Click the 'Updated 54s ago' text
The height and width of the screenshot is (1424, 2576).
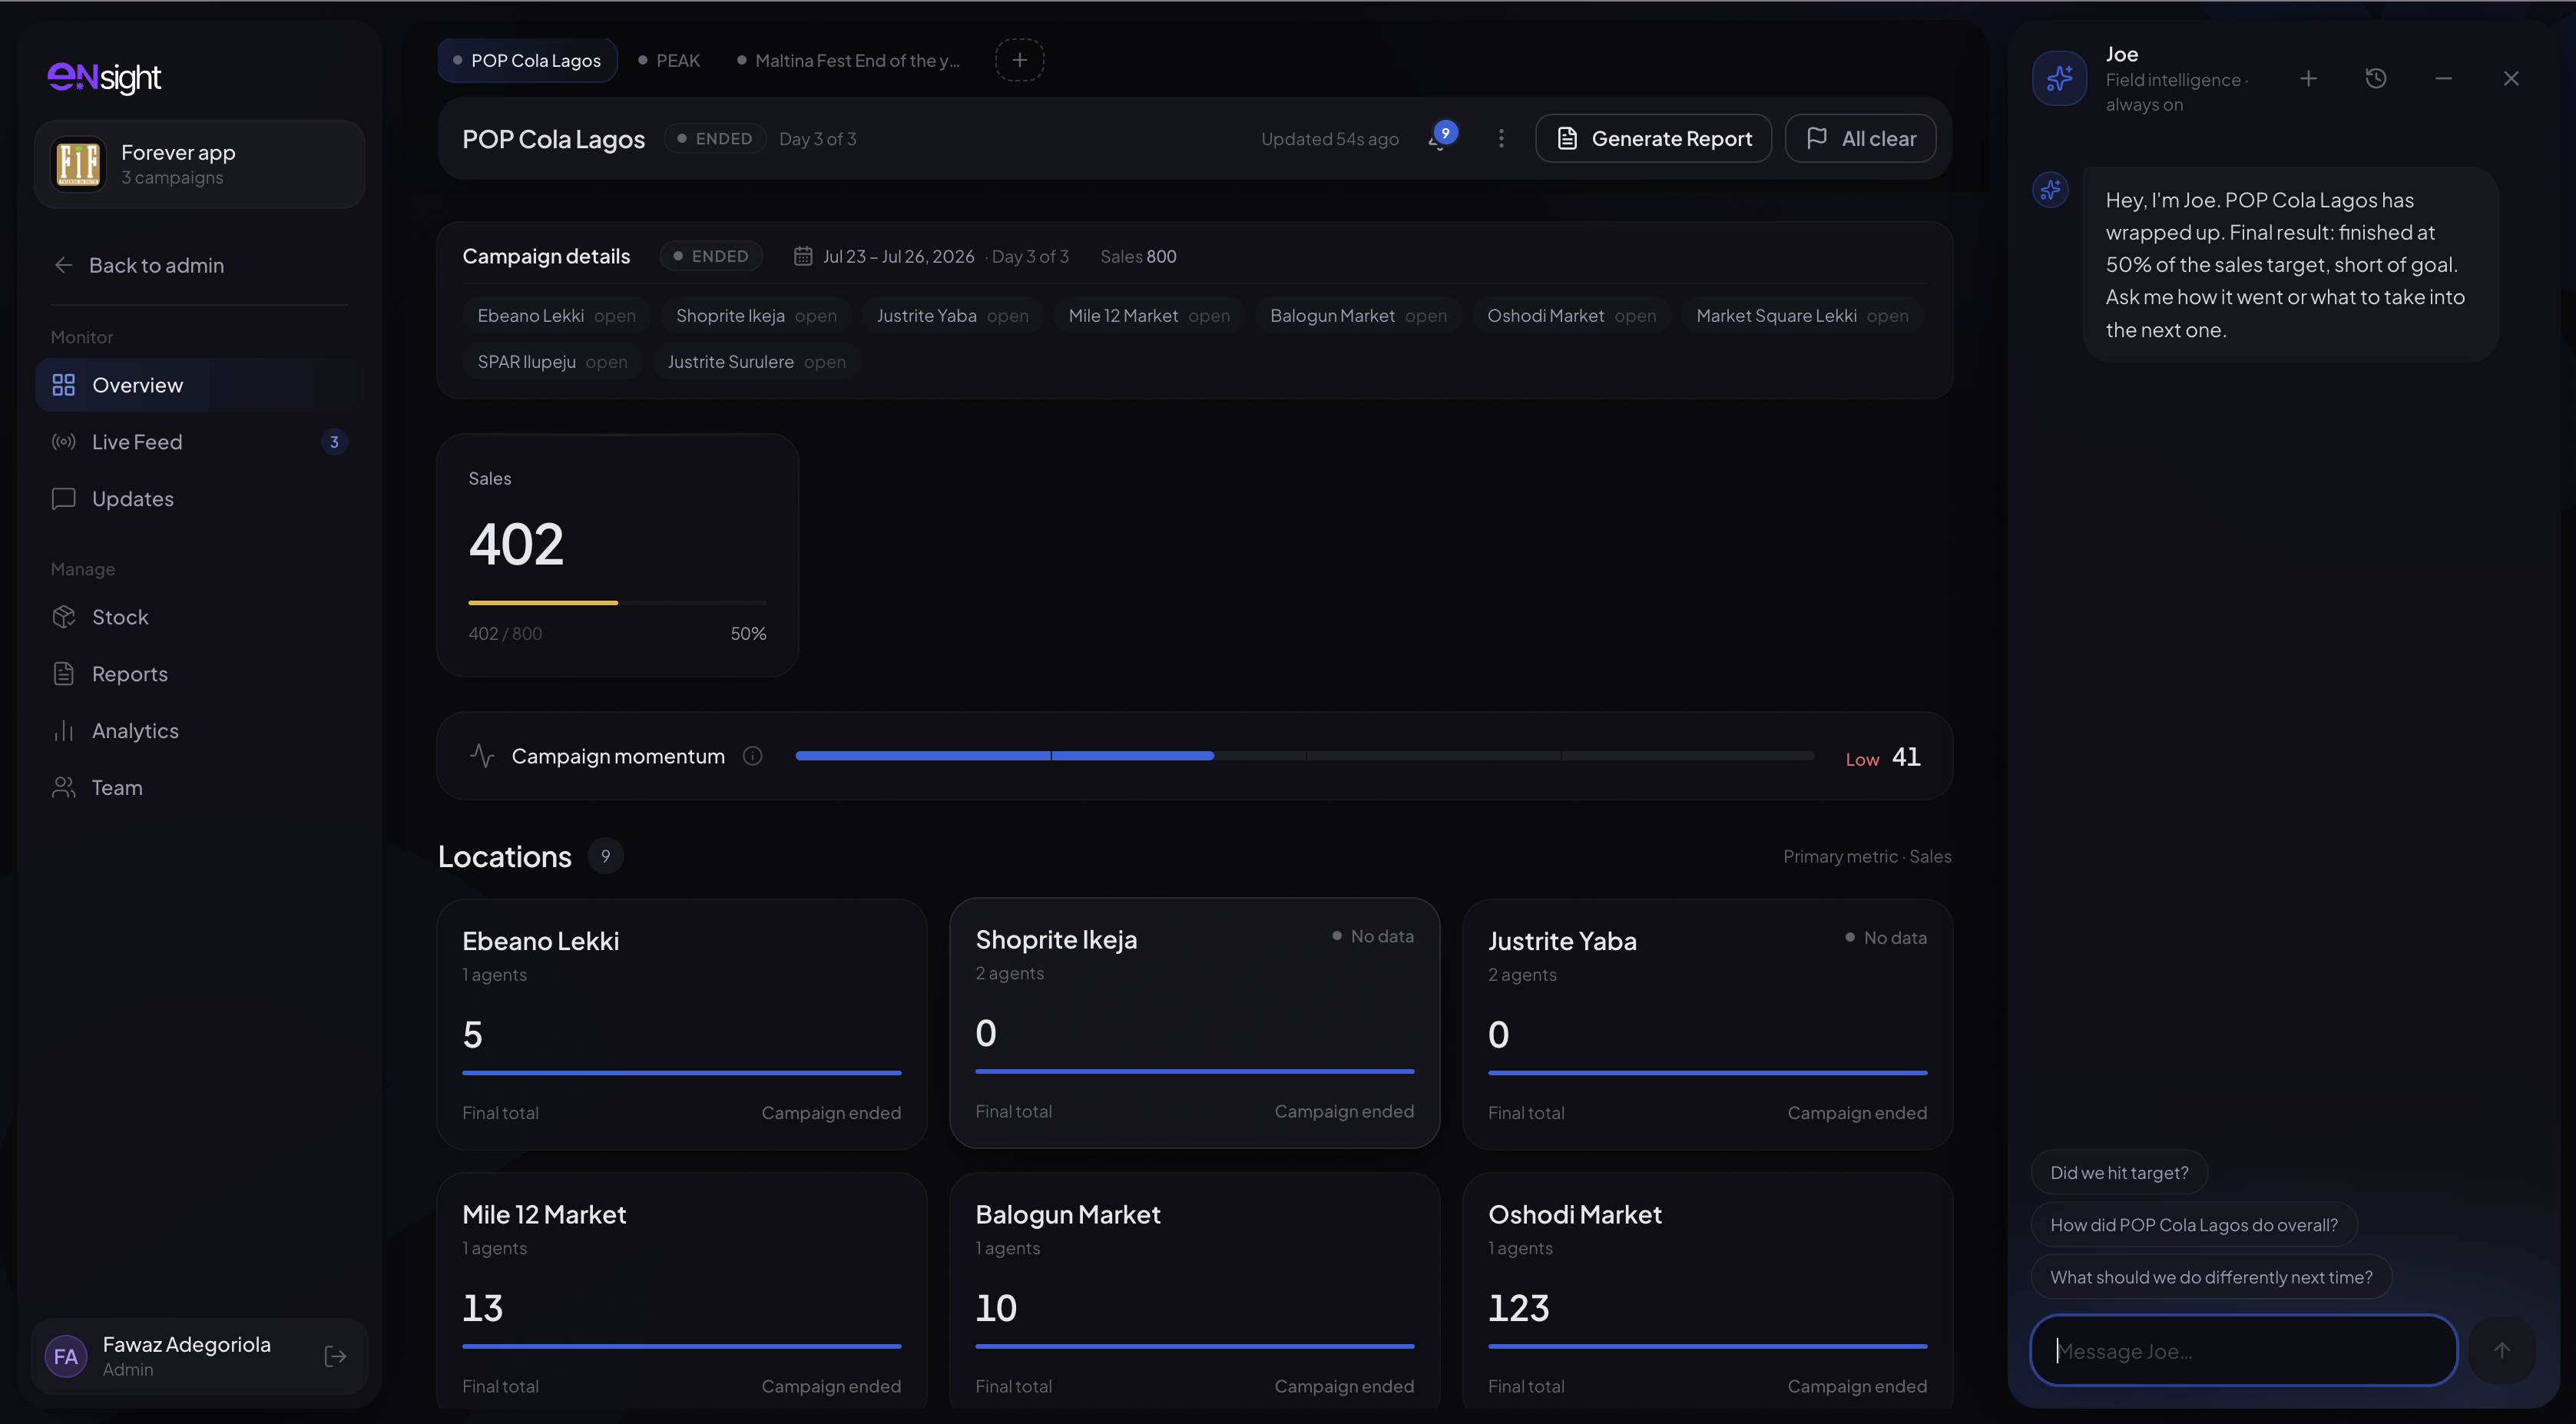point(1329,139)
